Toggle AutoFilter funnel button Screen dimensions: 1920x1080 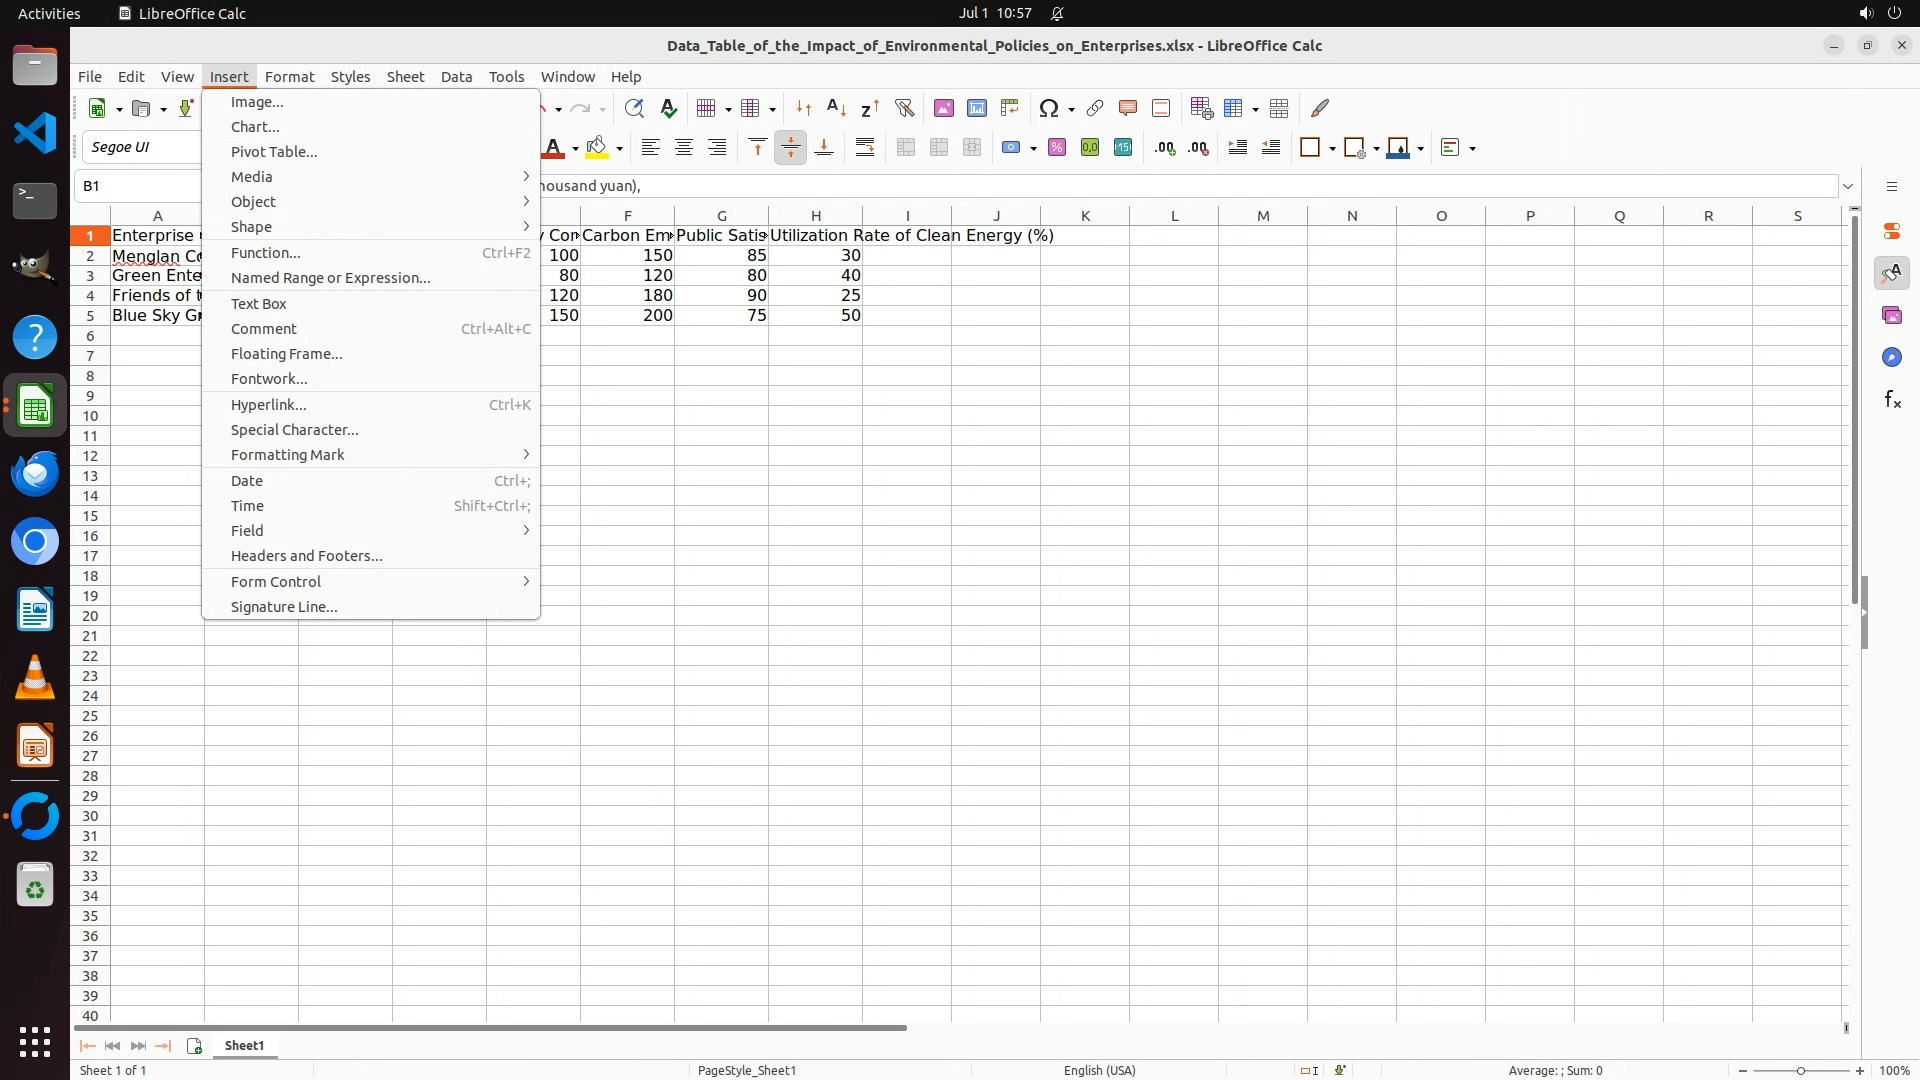pyautogui.click(x=904, y=108)
